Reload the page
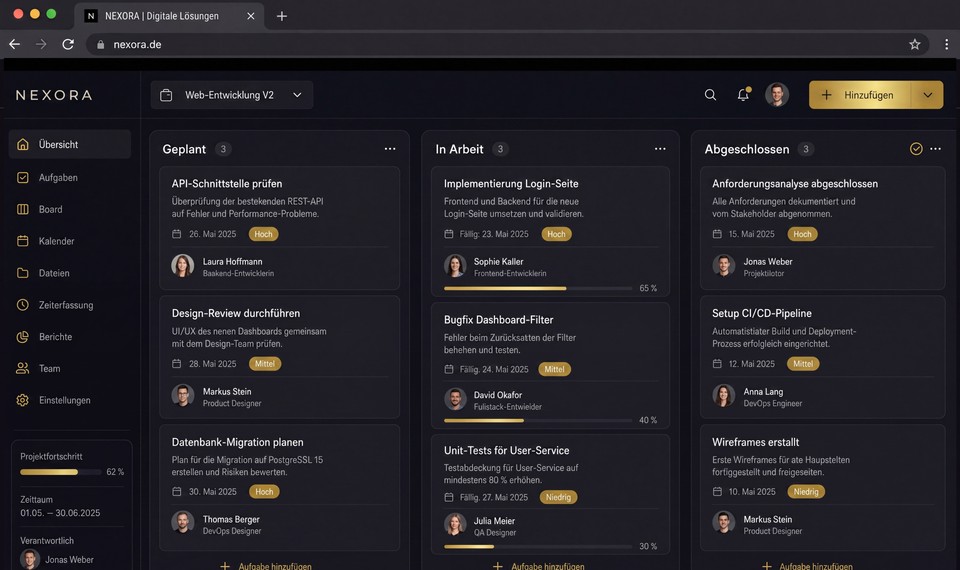This screenshot has width=960, height=570. click(68, 44)
